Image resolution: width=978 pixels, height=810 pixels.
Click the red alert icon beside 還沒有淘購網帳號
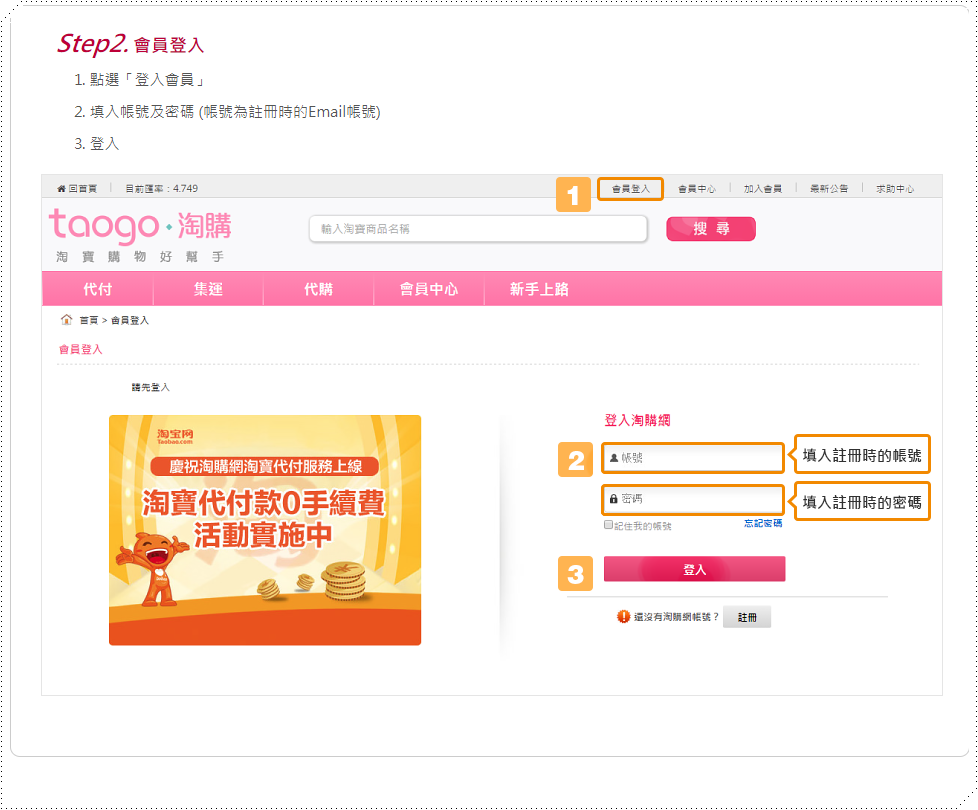(623, 617)
